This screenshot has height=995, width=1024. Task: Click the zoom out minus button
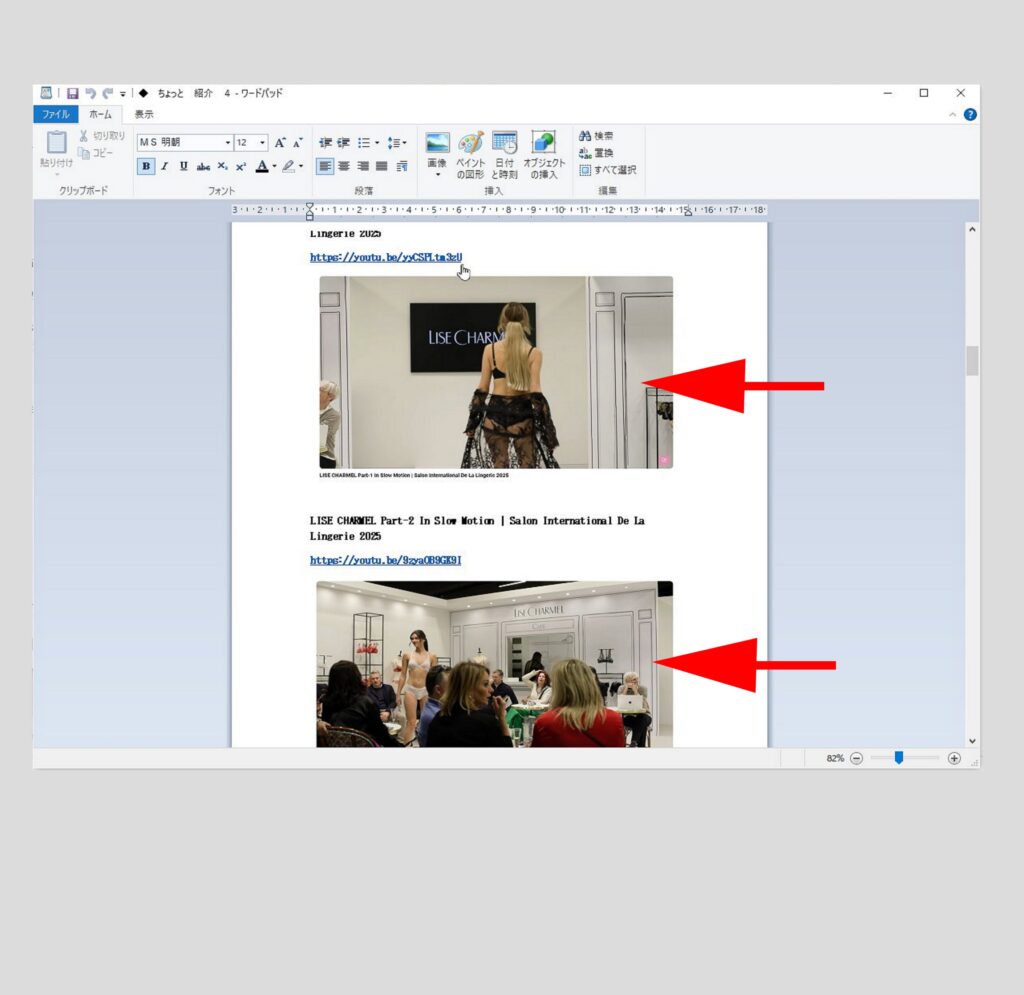coord(857,759)
